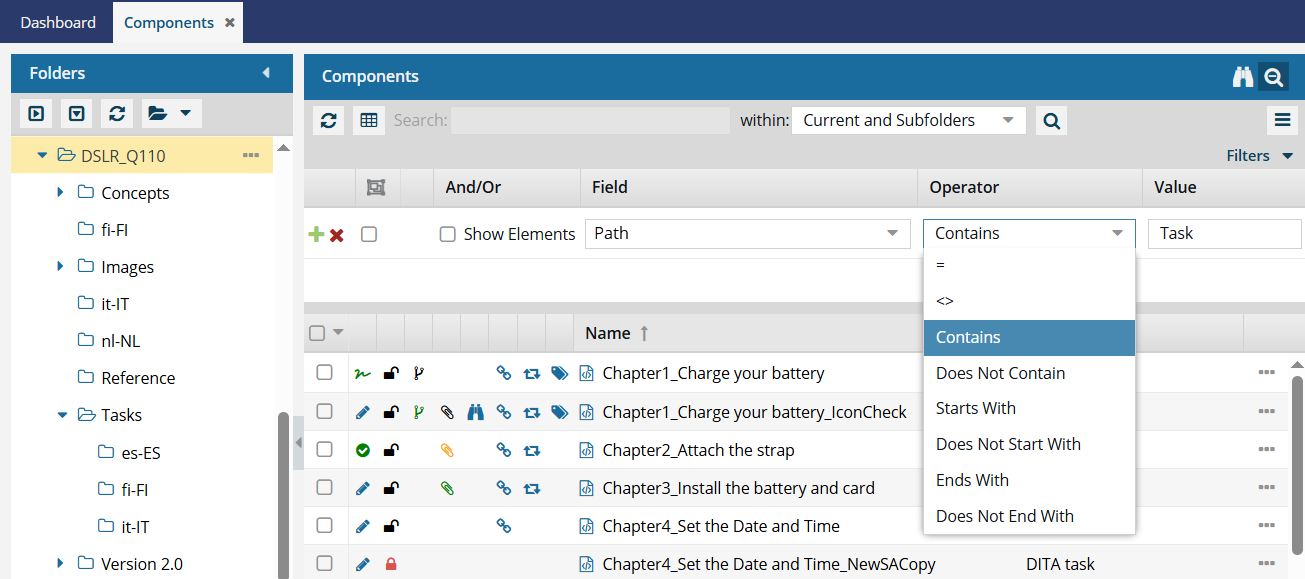Check the box for Chapter2_Attach the strap
Screen dimensions: 1305x579
point(324,450)
